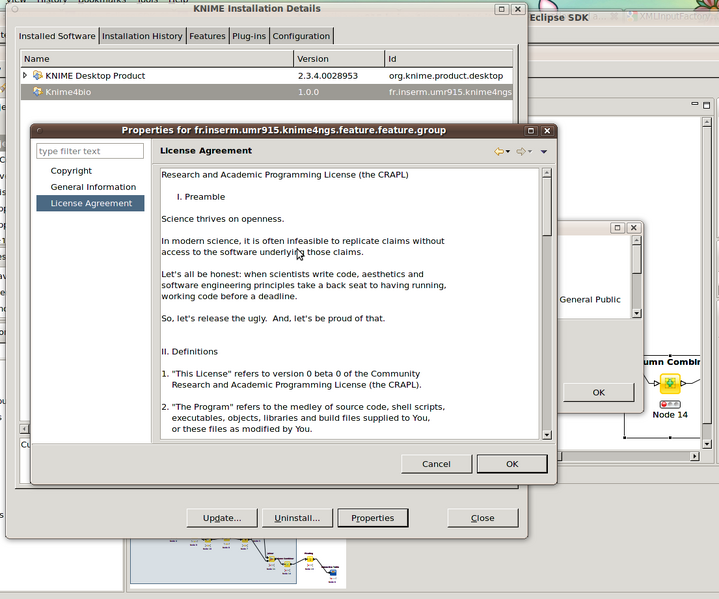Click the license text scrollbar thumb
The image size is (719, 599).
pyautogui.click(x=547, y=207)
